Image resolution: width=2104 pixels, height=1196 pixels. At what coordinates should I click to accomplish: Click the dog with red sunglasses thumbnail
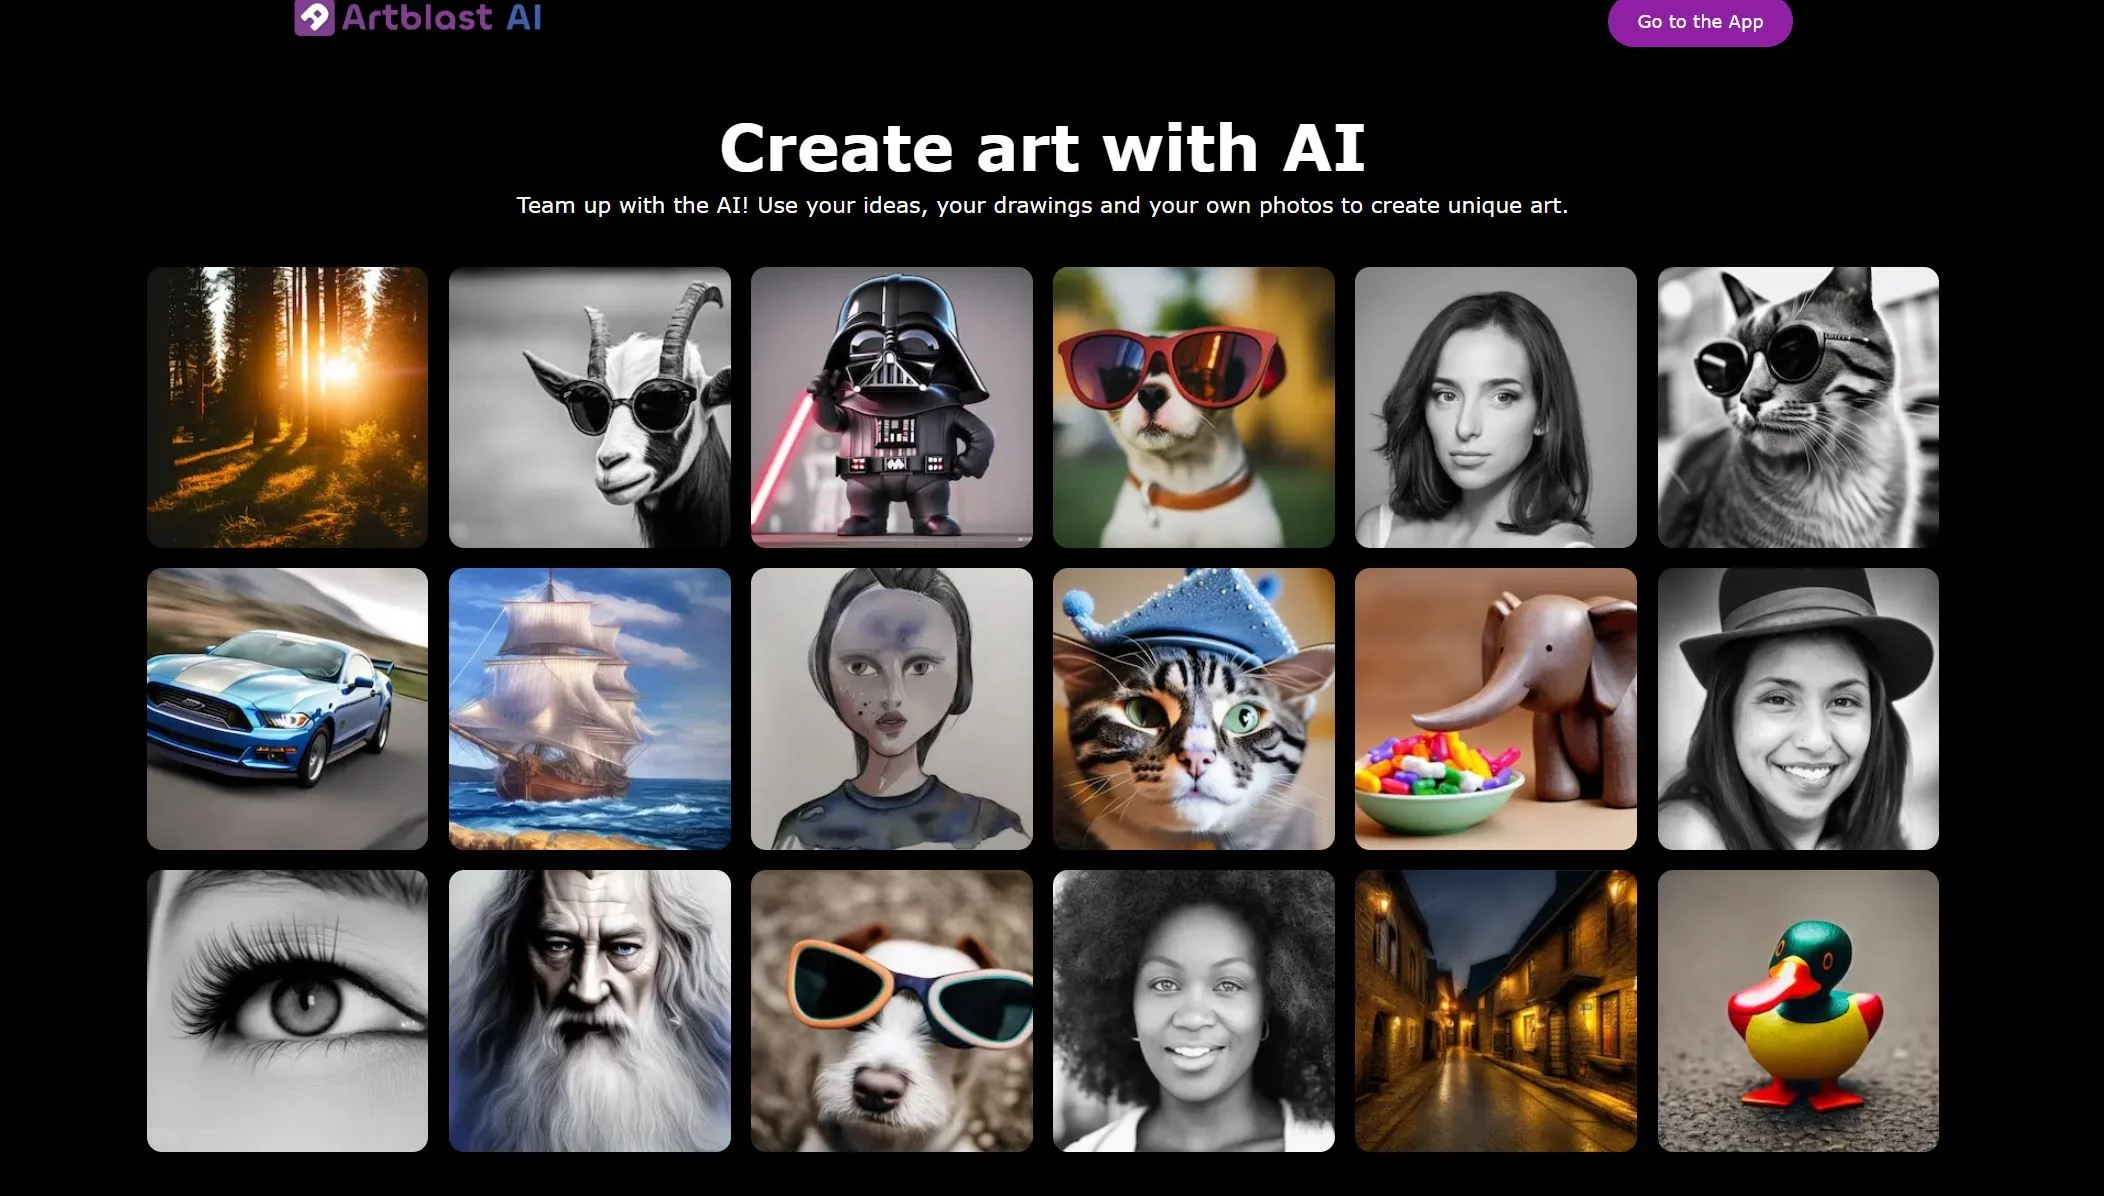point(1194,407)
